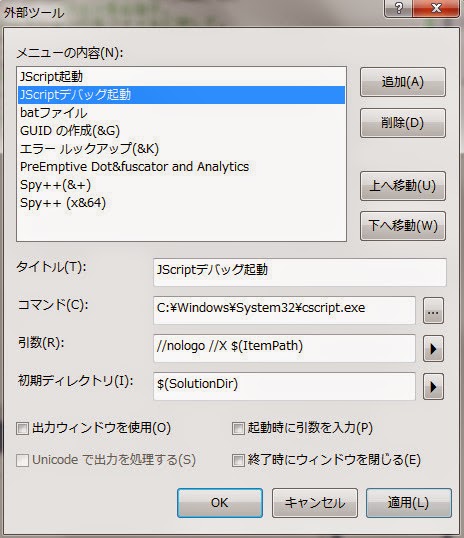Select エラー ルックアップ(&K) list entry
The image size is (464, 538).
pyautogui.click(x=181, y=149)
